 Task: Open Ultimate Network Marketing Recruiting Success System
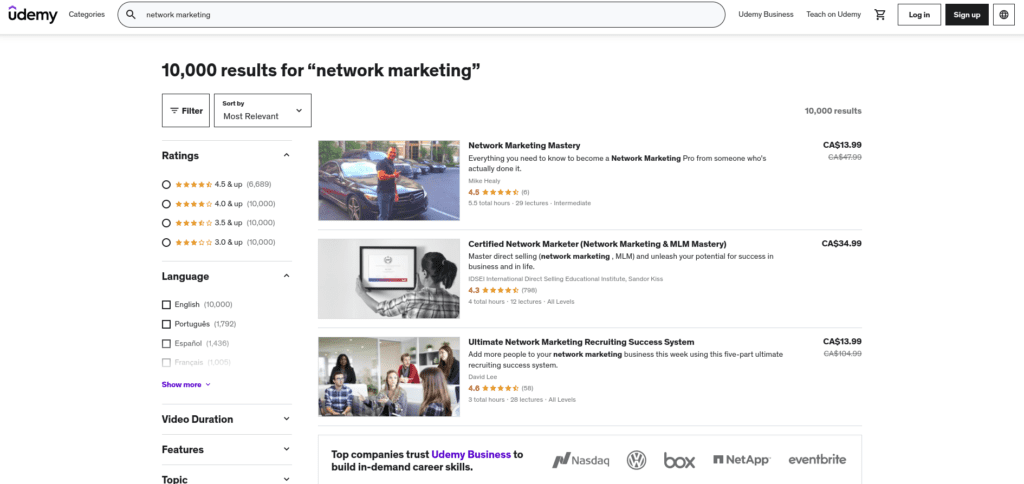click(x=581, y=342)
